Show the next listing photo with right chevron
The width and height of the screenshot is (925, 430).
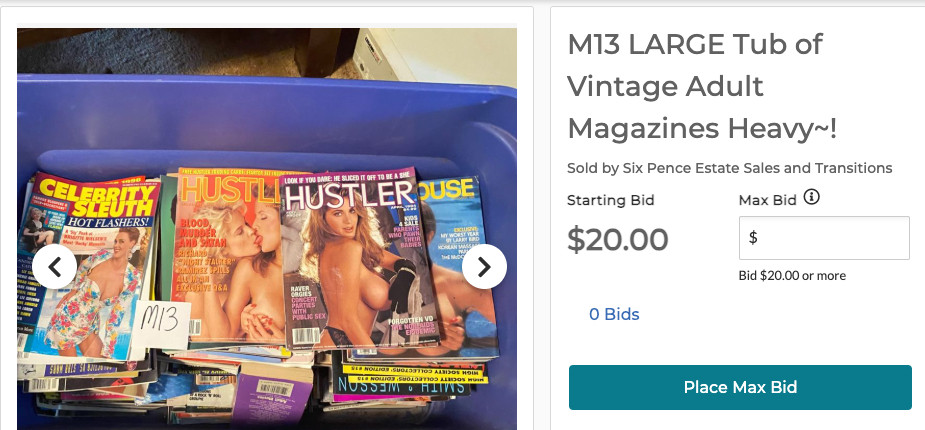click(x=484, y=267)
